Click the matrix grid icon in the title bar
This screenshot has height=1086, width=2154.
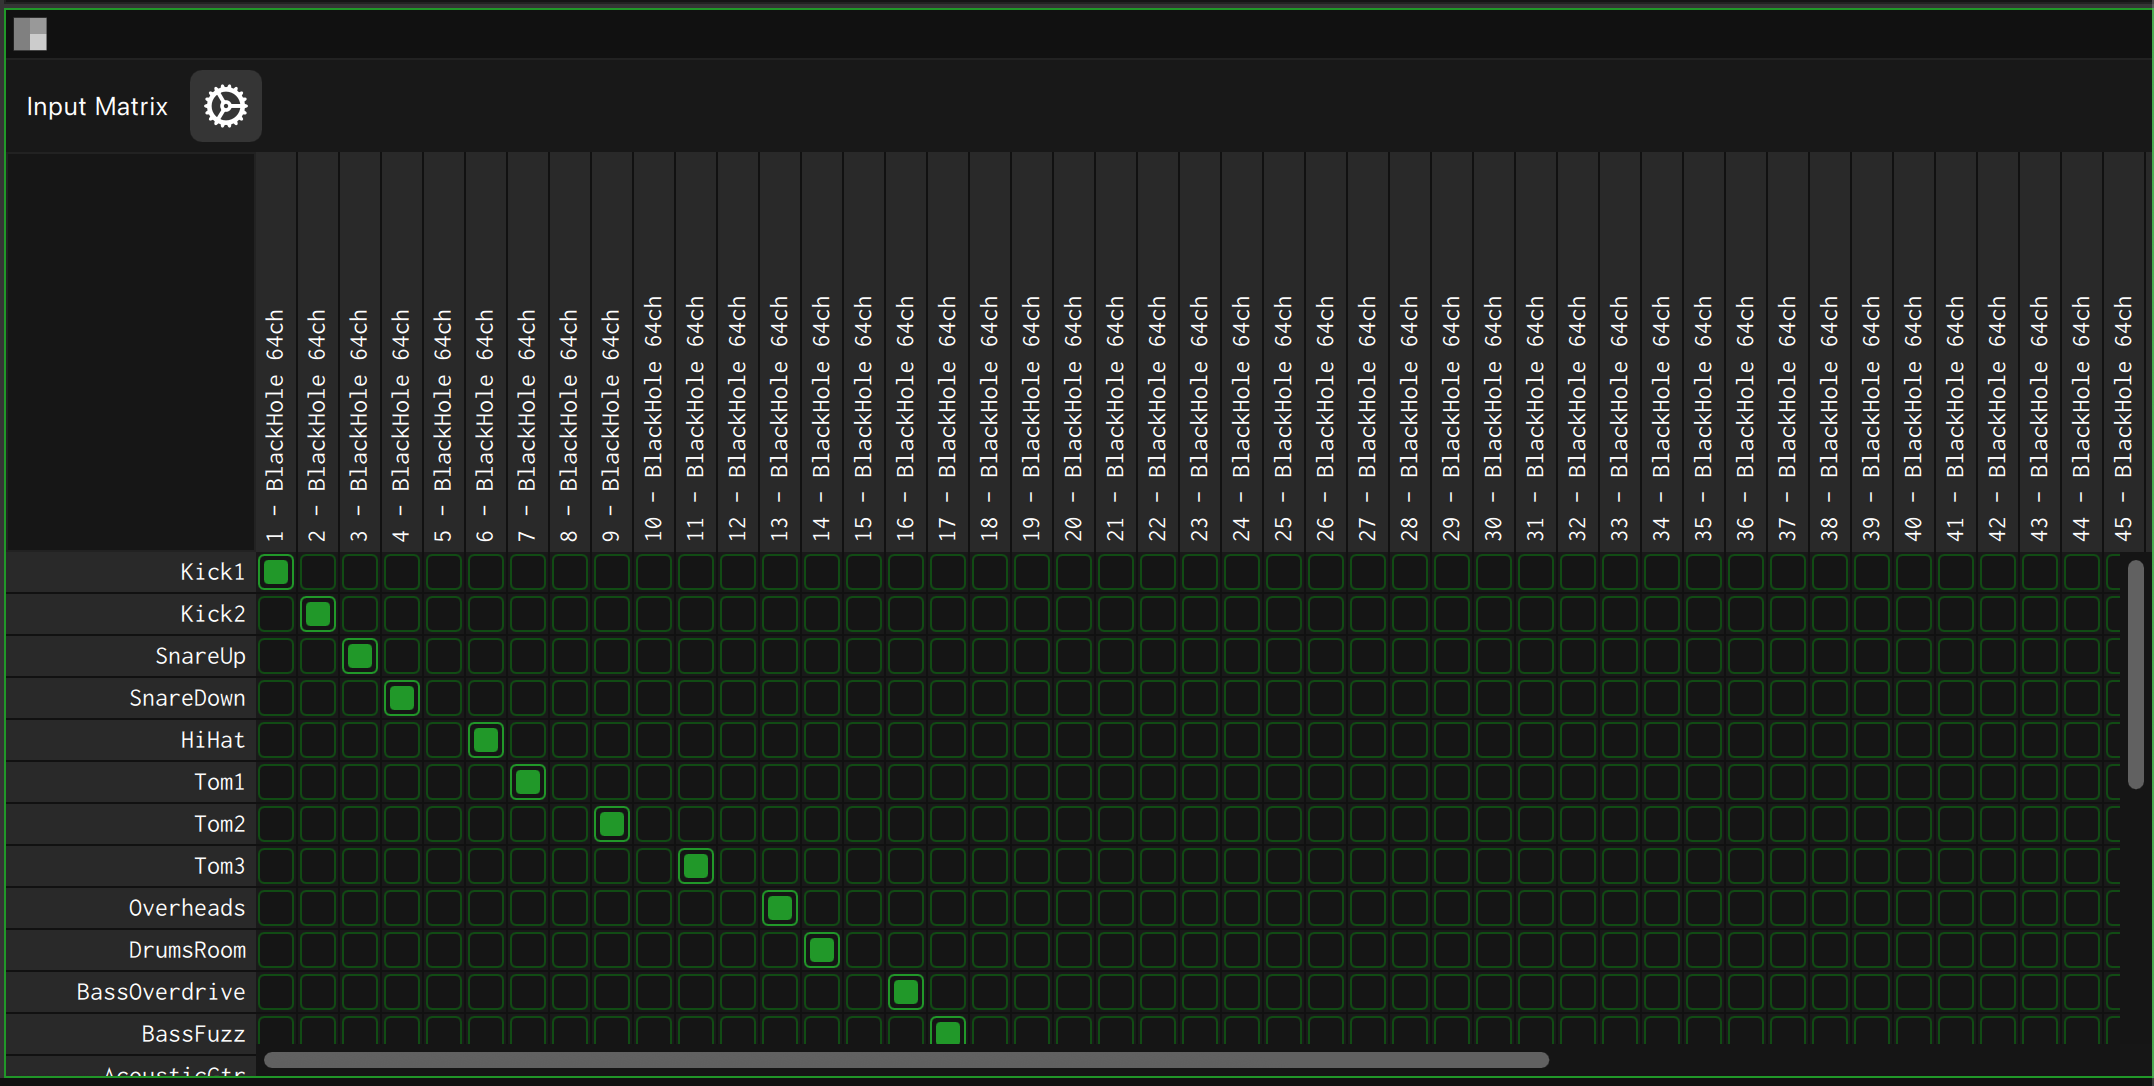click(x=31, y=33)
